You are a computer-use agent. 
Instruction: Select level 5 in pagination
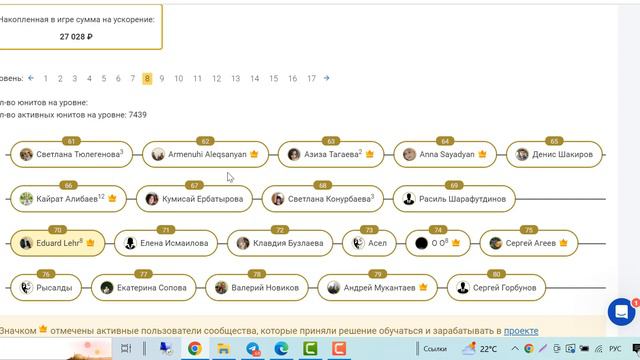pos(104,78)
